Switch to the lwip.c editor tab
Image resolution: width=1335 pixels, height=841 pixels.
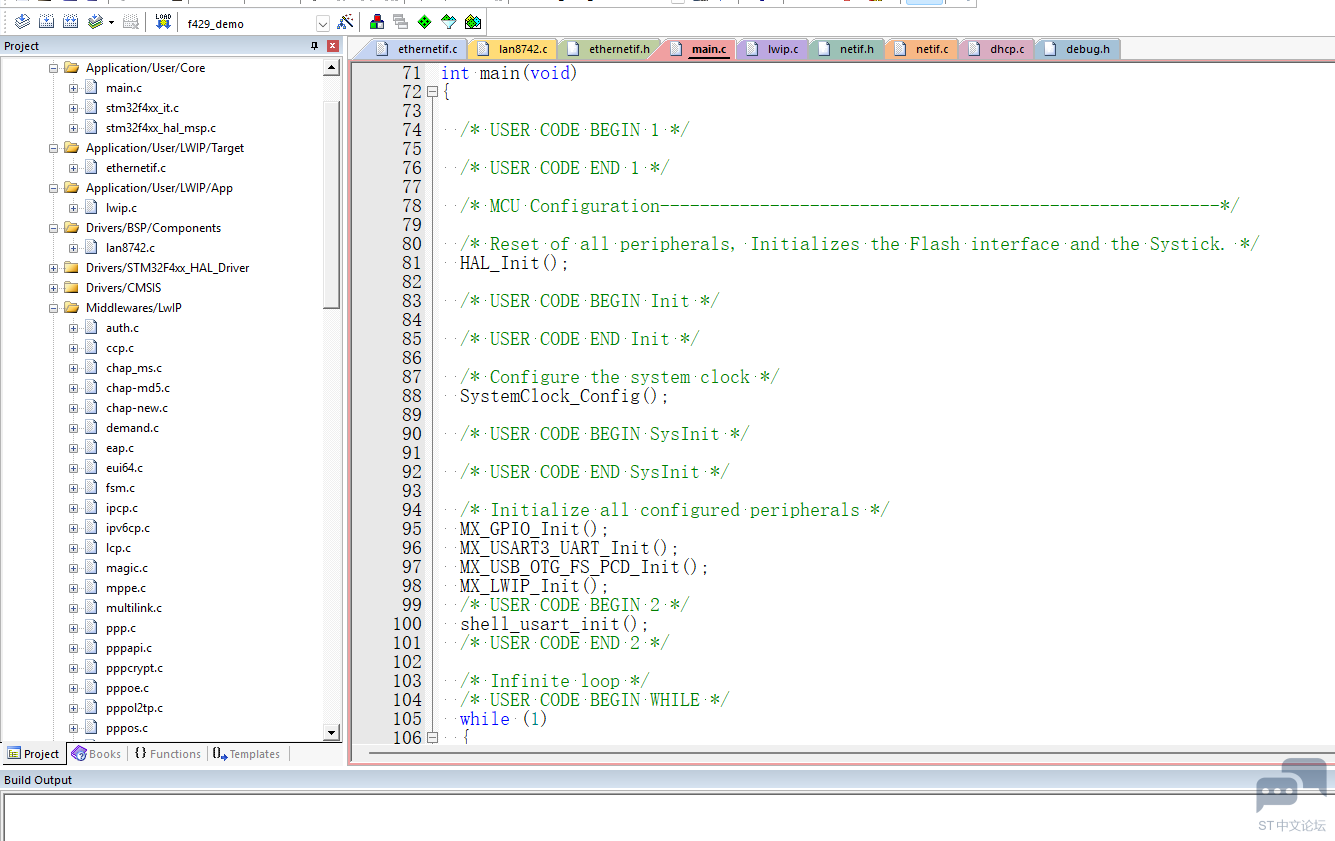point(773,49)
